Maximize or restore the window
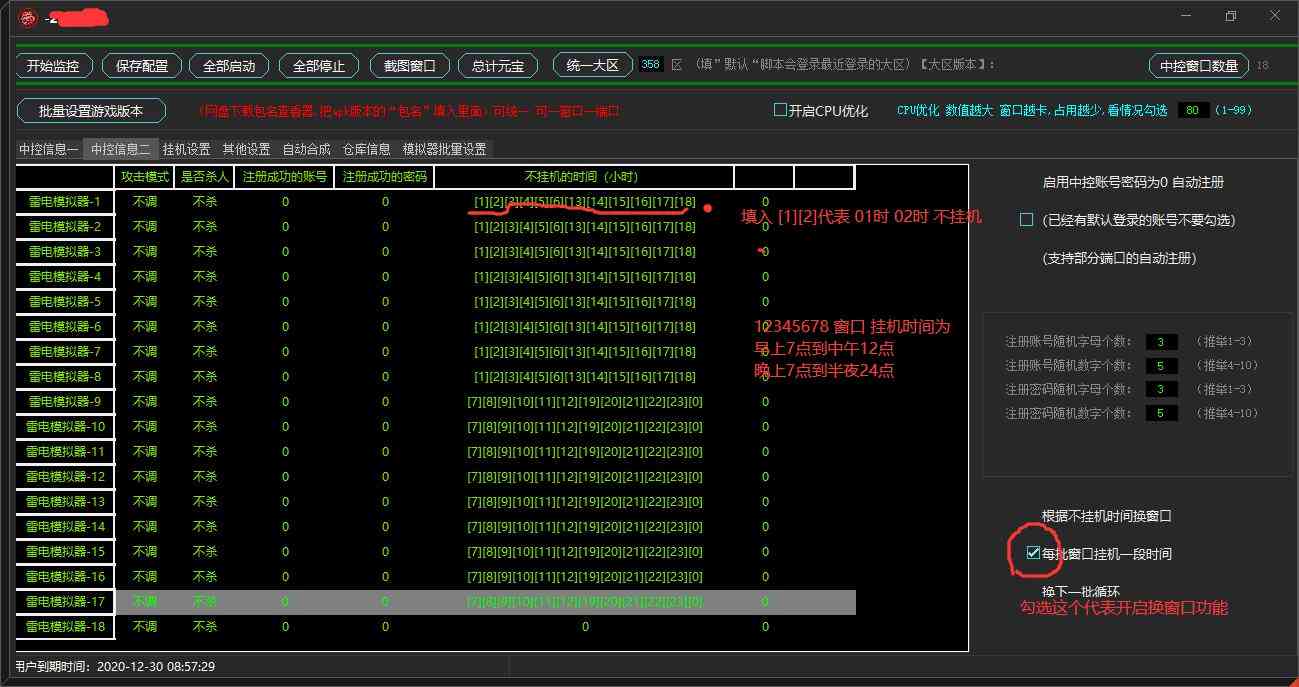Image resolution: width=1299 pixels, height=687 pixels. [x=1231, y=16]
